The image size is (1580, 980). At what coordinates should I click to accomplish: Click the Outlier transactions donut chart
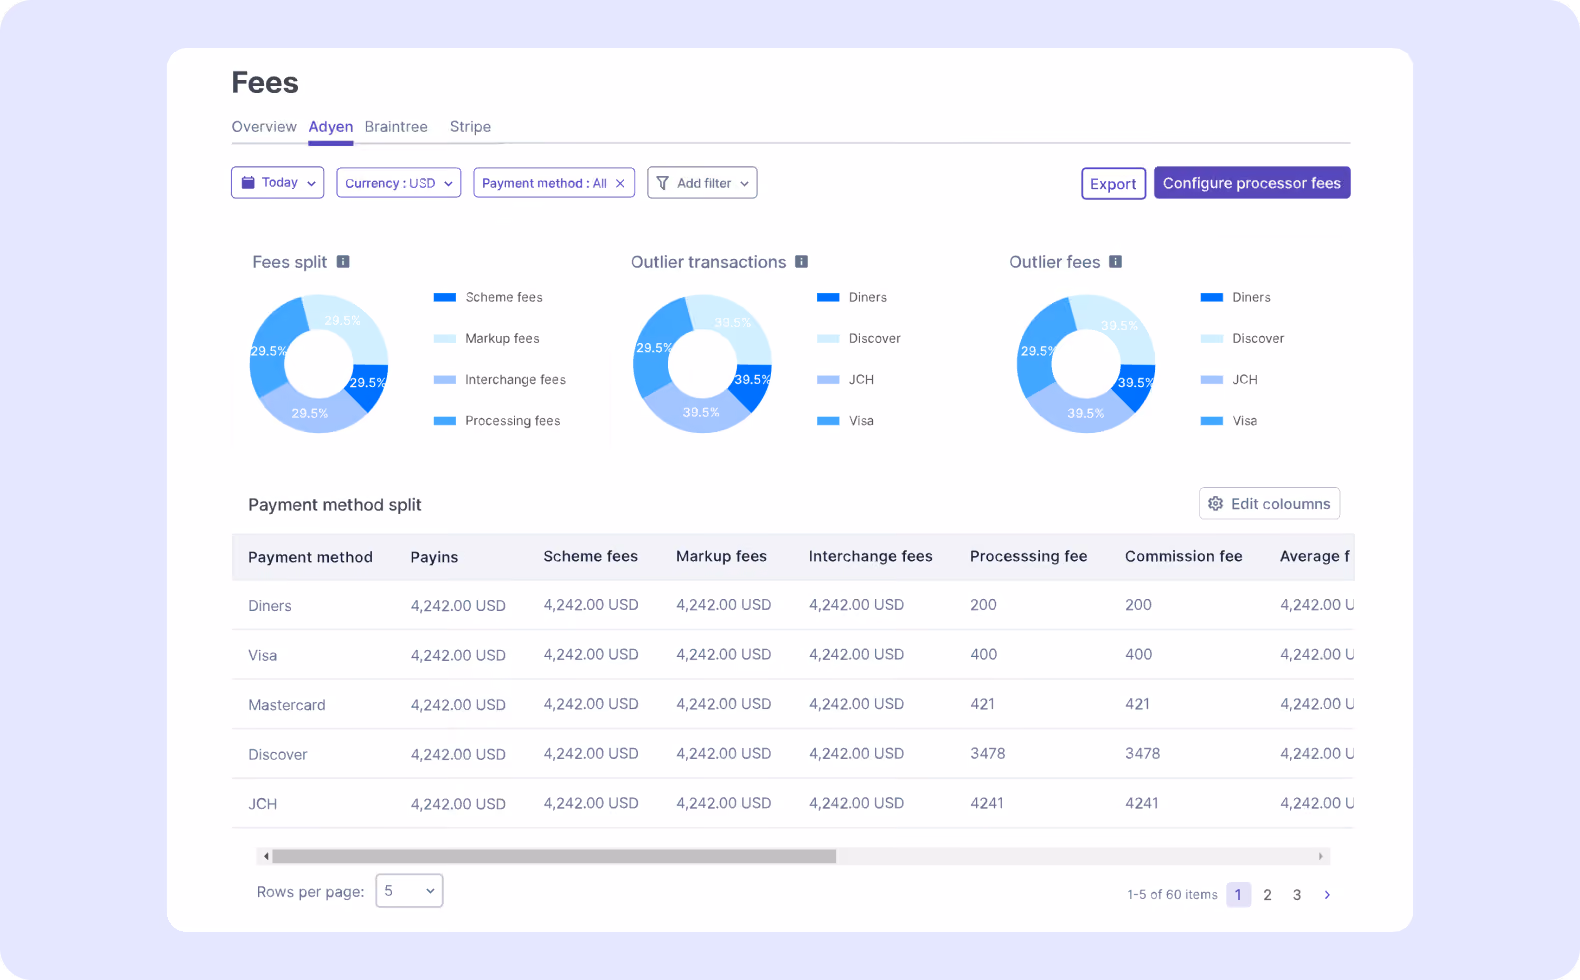coord(702,364)
